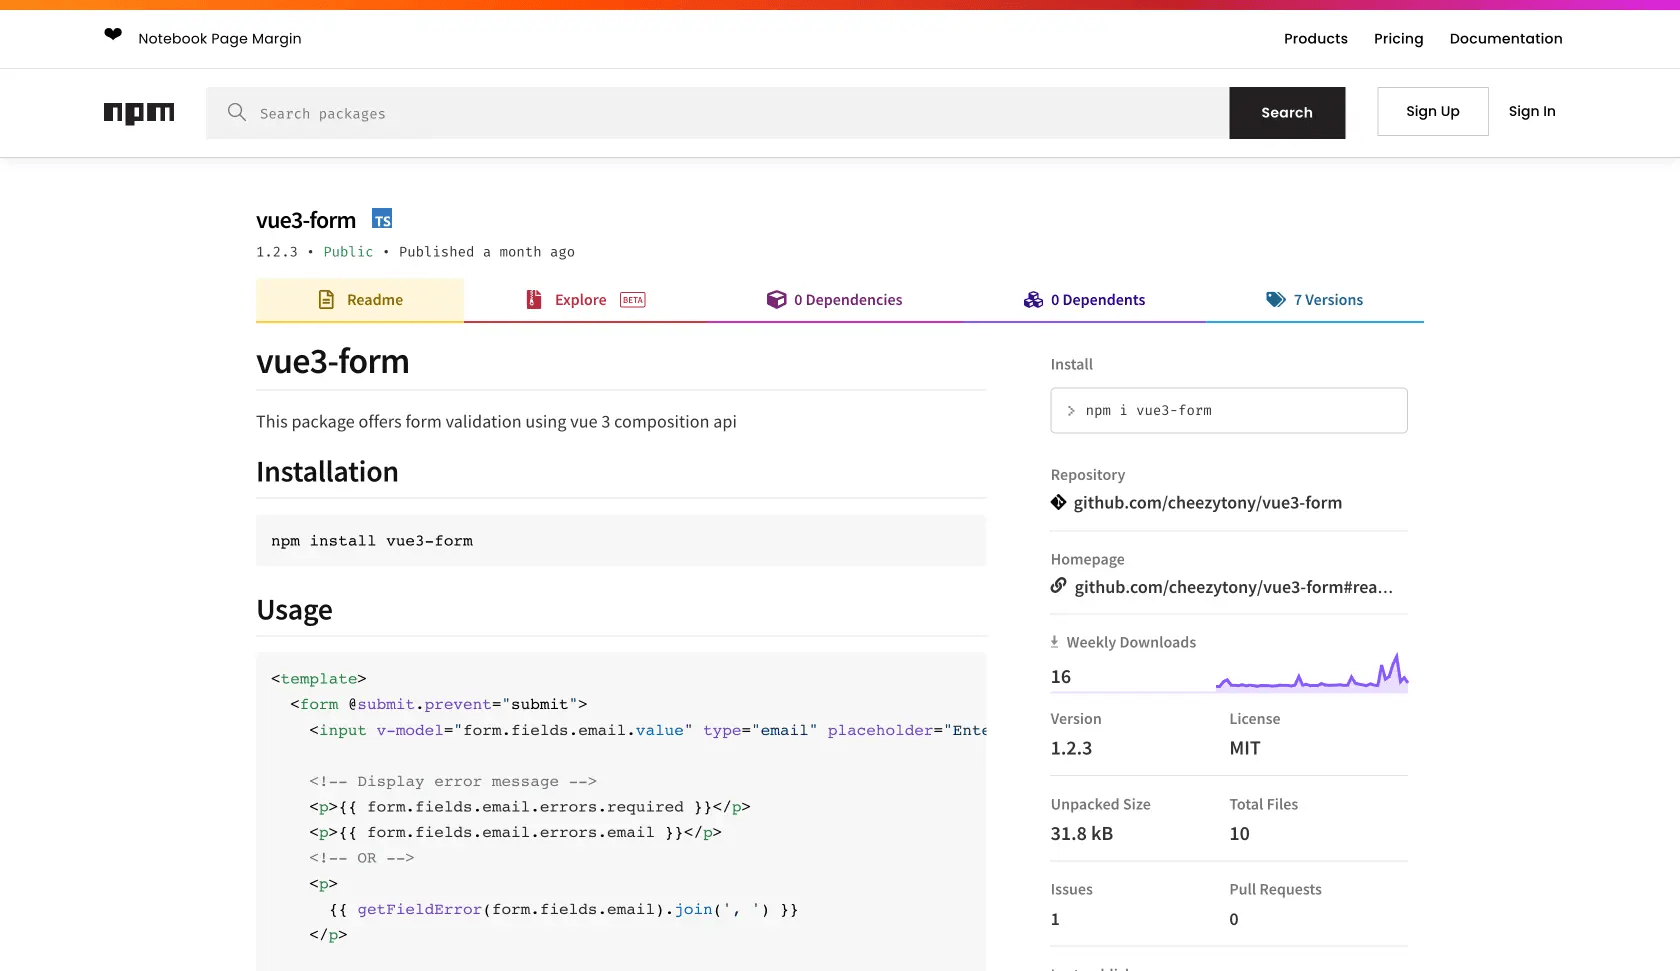The image size is (1680, 971).
Task: Click the weekly downloads number 16
Action: coord(1061,677)
